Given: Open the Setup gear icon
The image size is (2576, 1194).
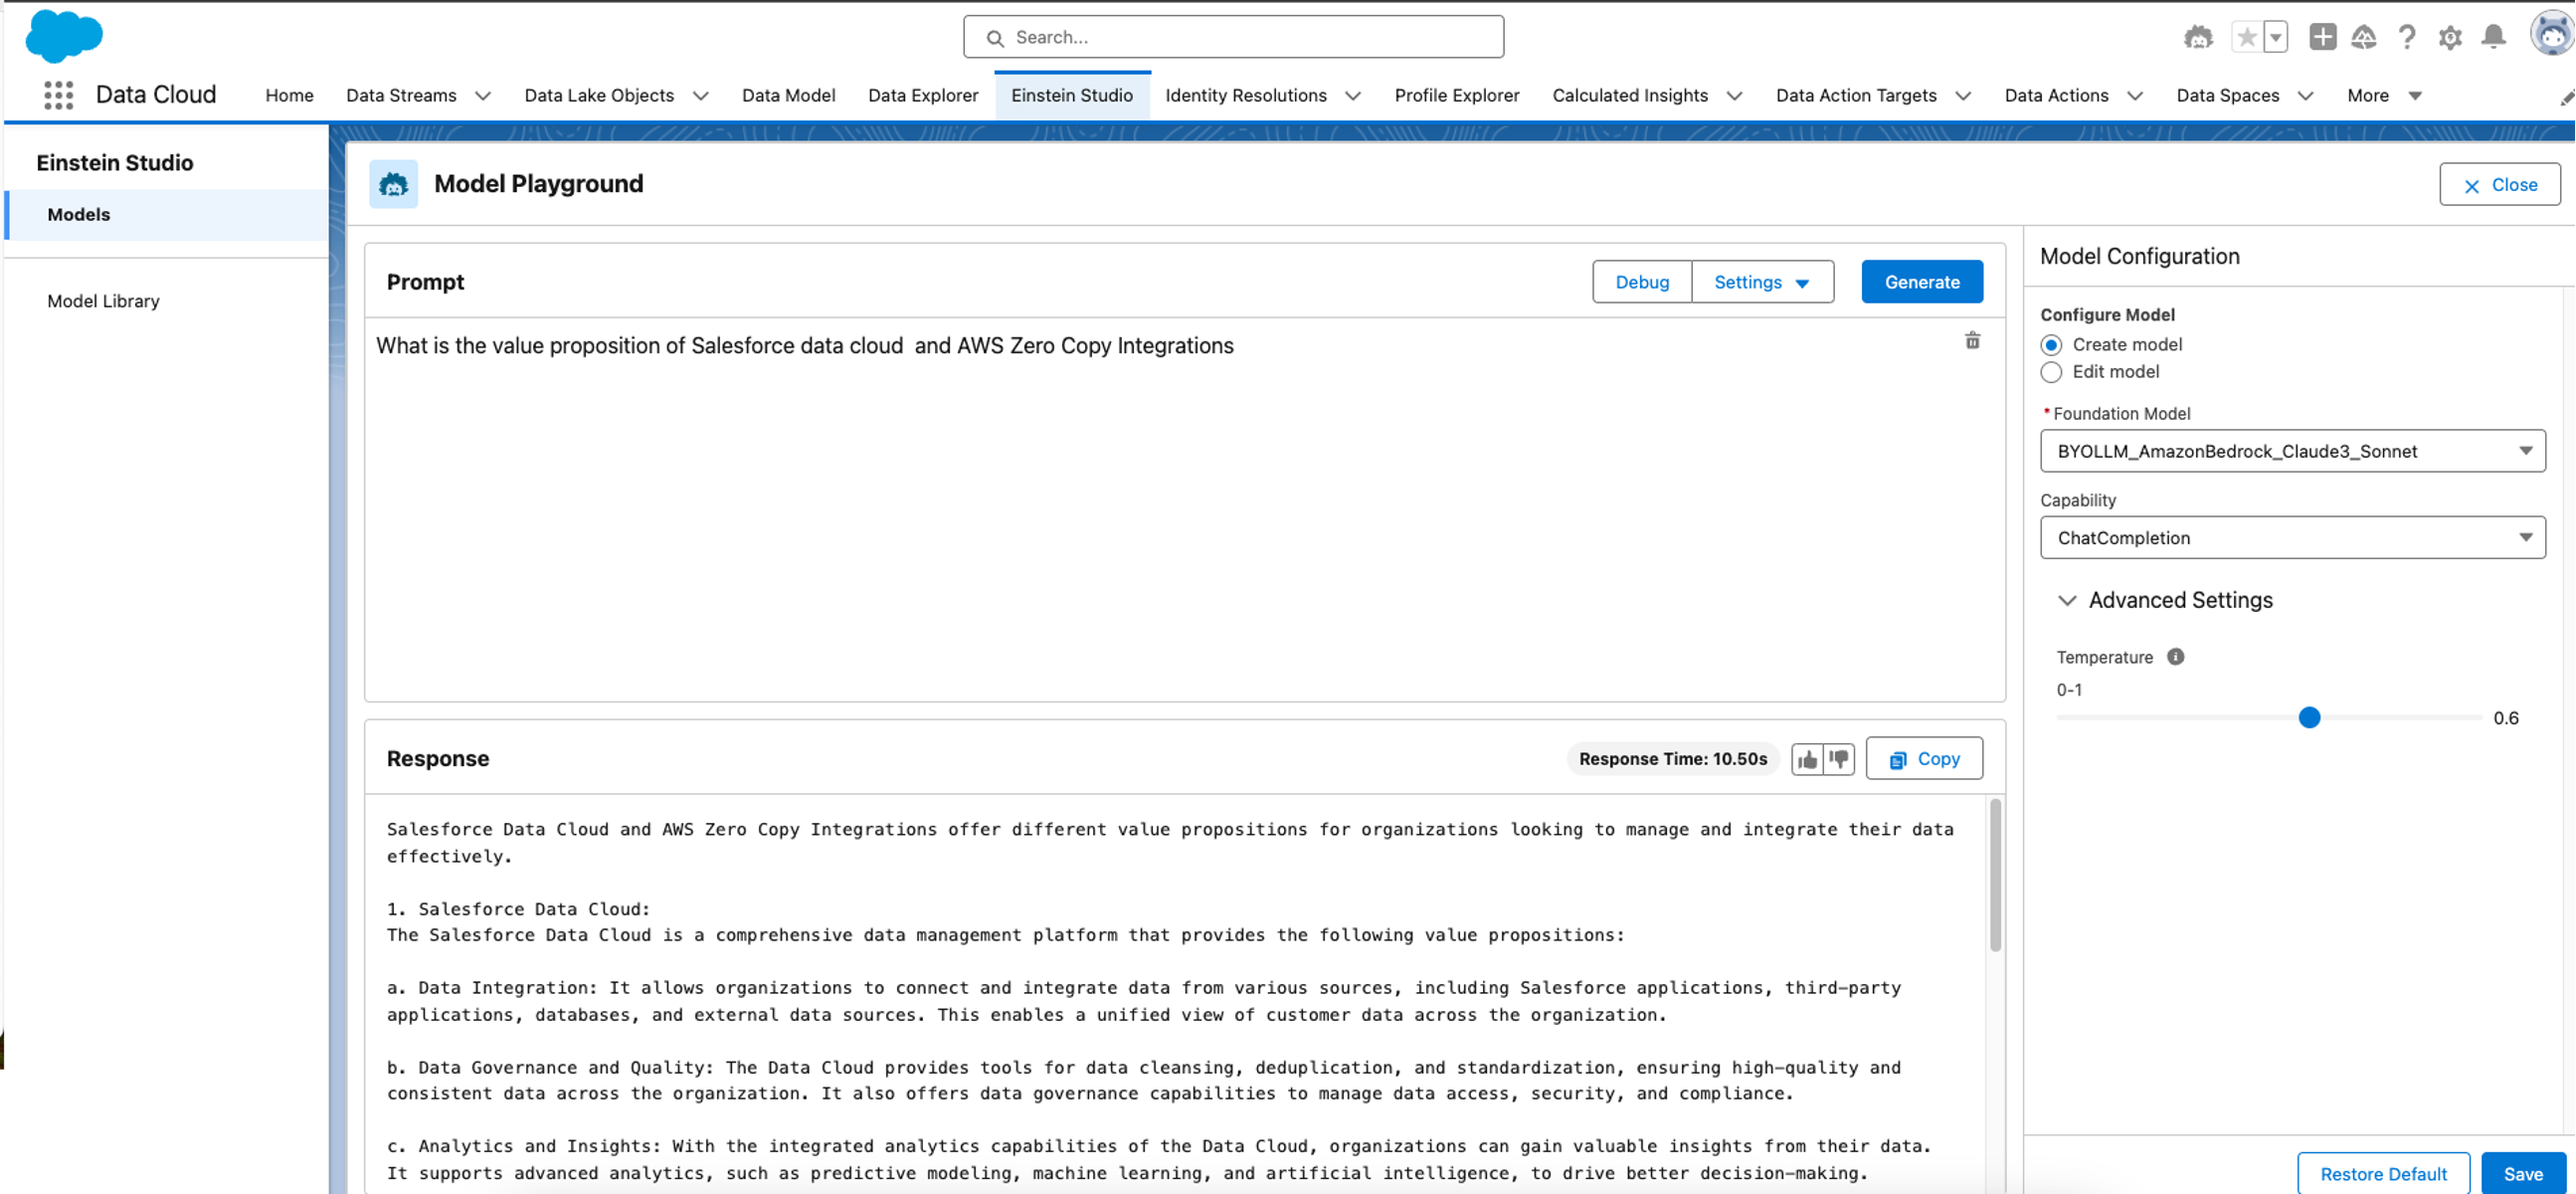Looking at the screenshot, I should (x=2449, y=38).
